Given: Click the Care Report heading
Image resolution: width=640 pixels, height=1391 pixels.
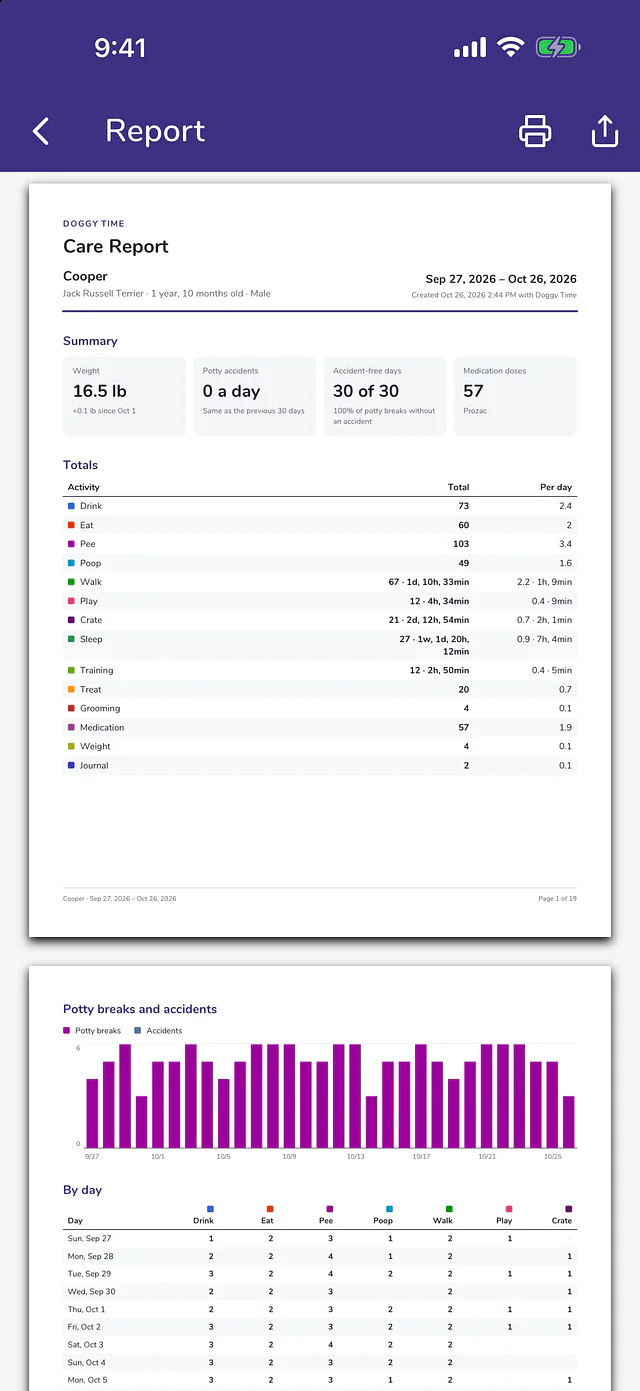Looking at the screenshot, I should pyautogui.click(x=116, y=247).
